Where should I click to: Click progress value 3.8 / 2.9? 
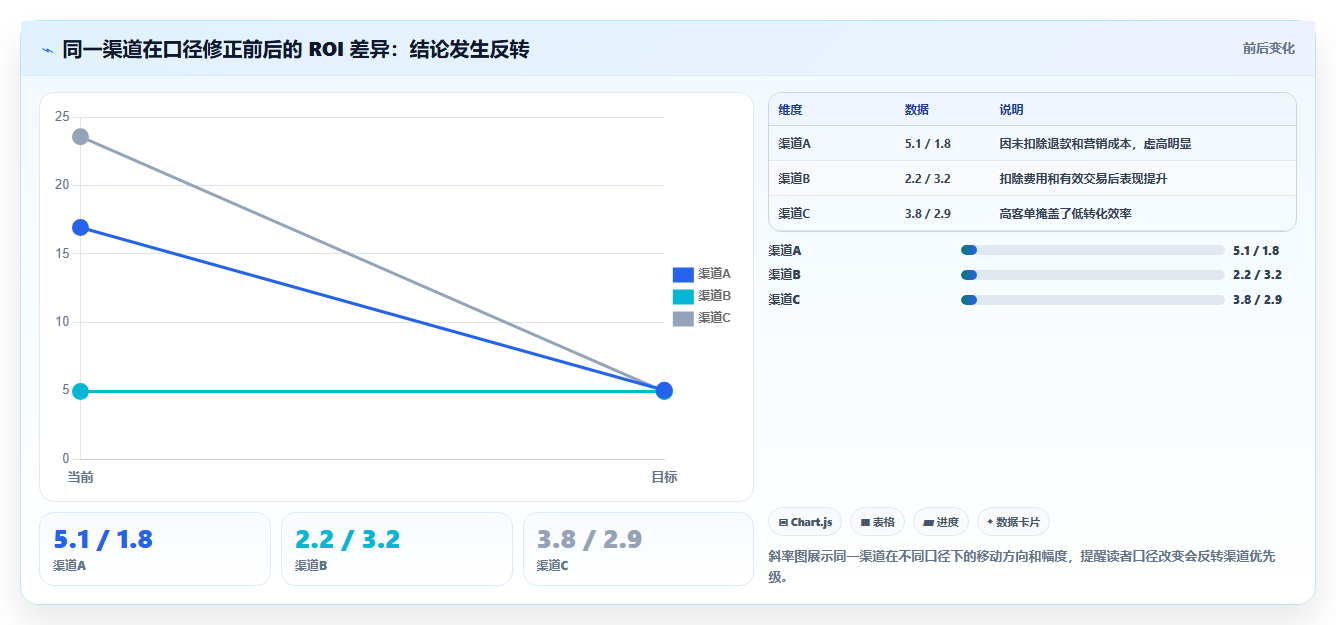[1257, 299]
